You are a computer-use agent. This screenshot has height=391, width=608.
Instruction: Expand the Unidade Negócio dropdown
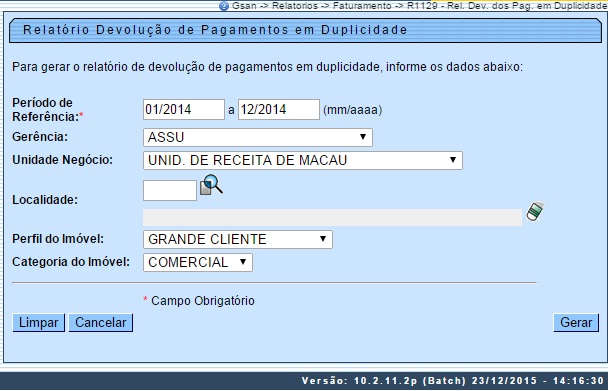pyautogui.click(x=303, y=160)
